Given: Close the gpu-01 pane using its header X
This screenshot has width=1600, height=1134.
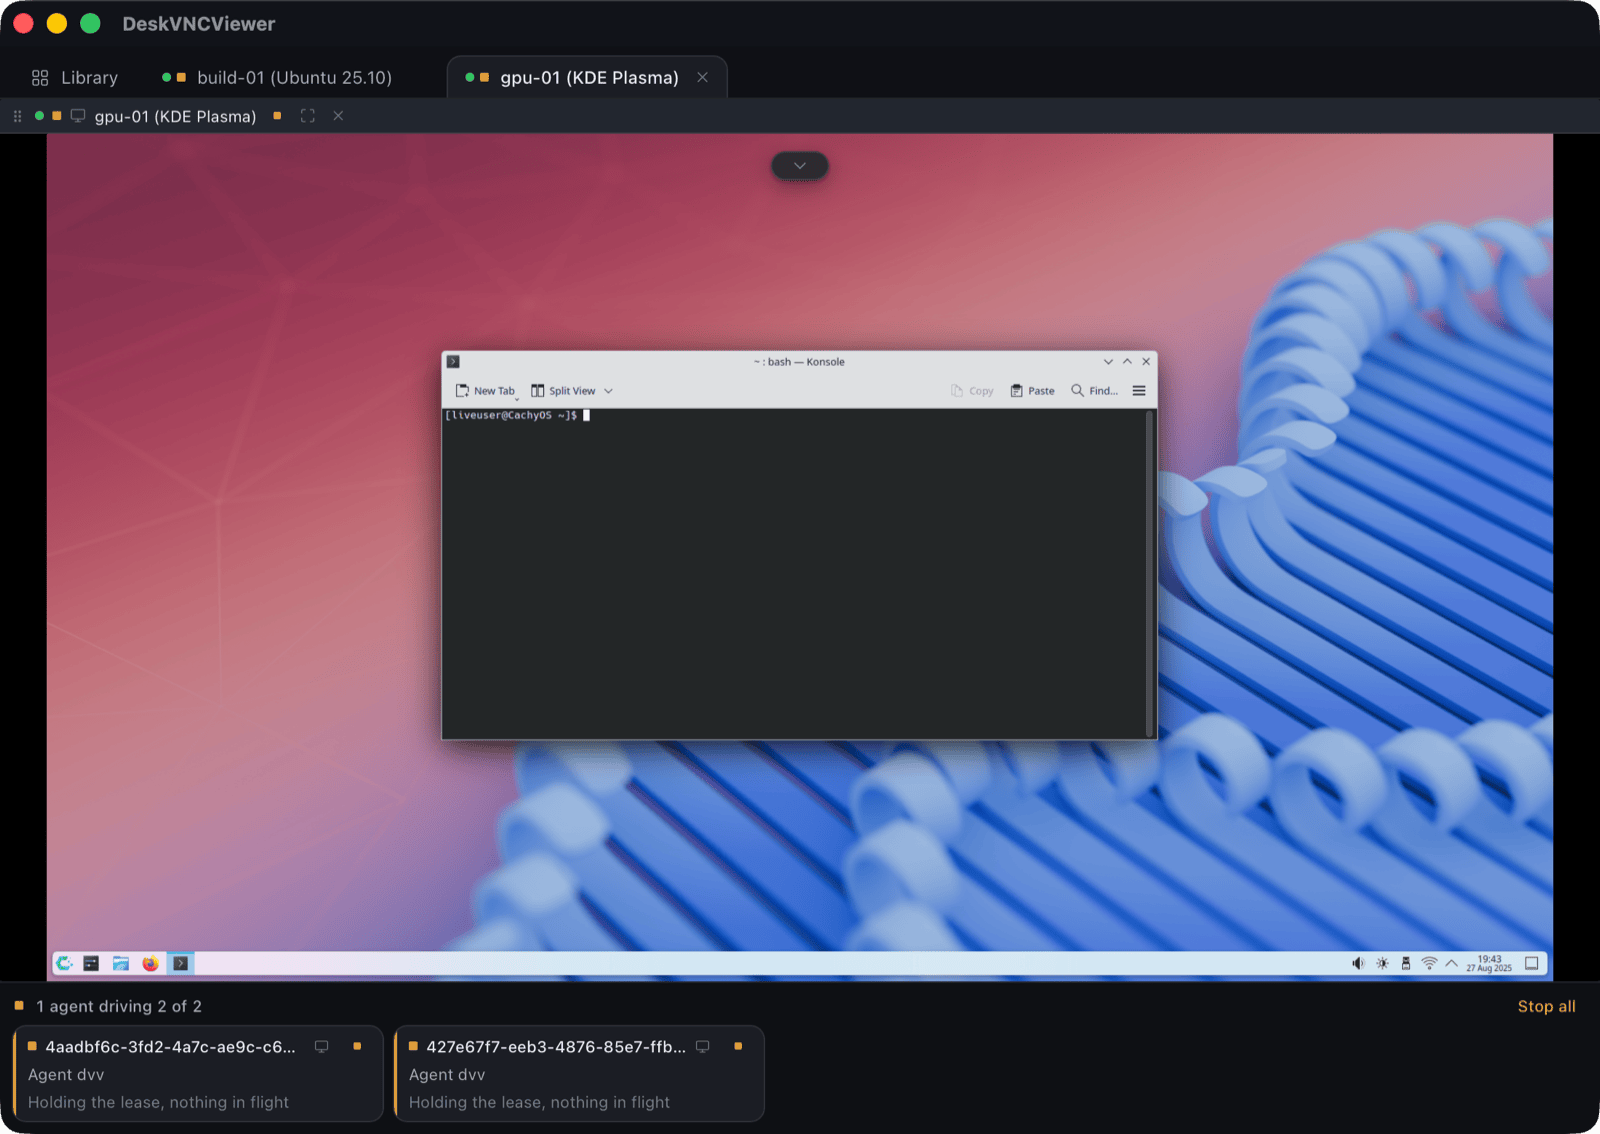Looking at the screenshot, I should point(338,116).
